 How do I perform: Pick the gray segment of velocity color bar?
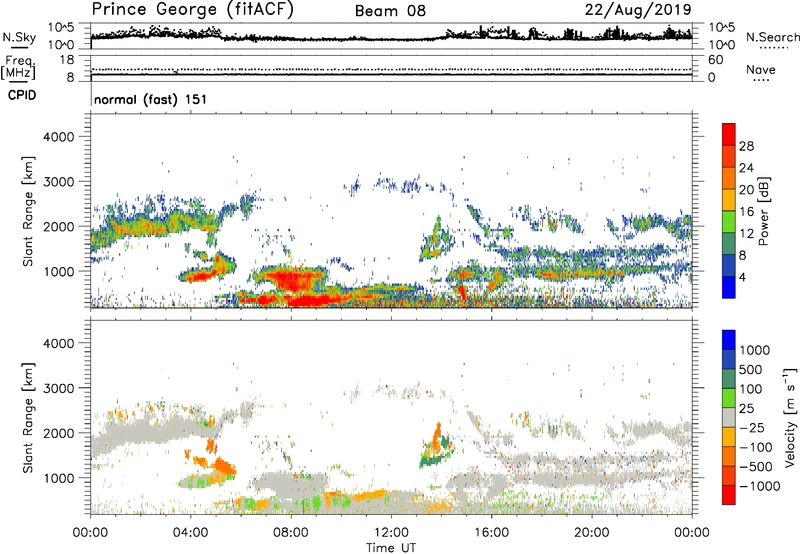pyautogui.click(x=729, y=417)
